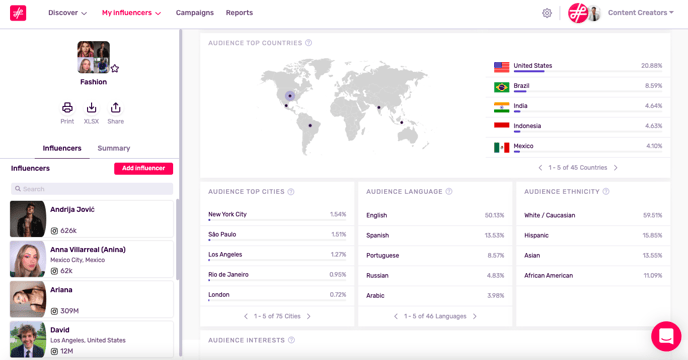Go to next page of Countries

pos(616,168)
